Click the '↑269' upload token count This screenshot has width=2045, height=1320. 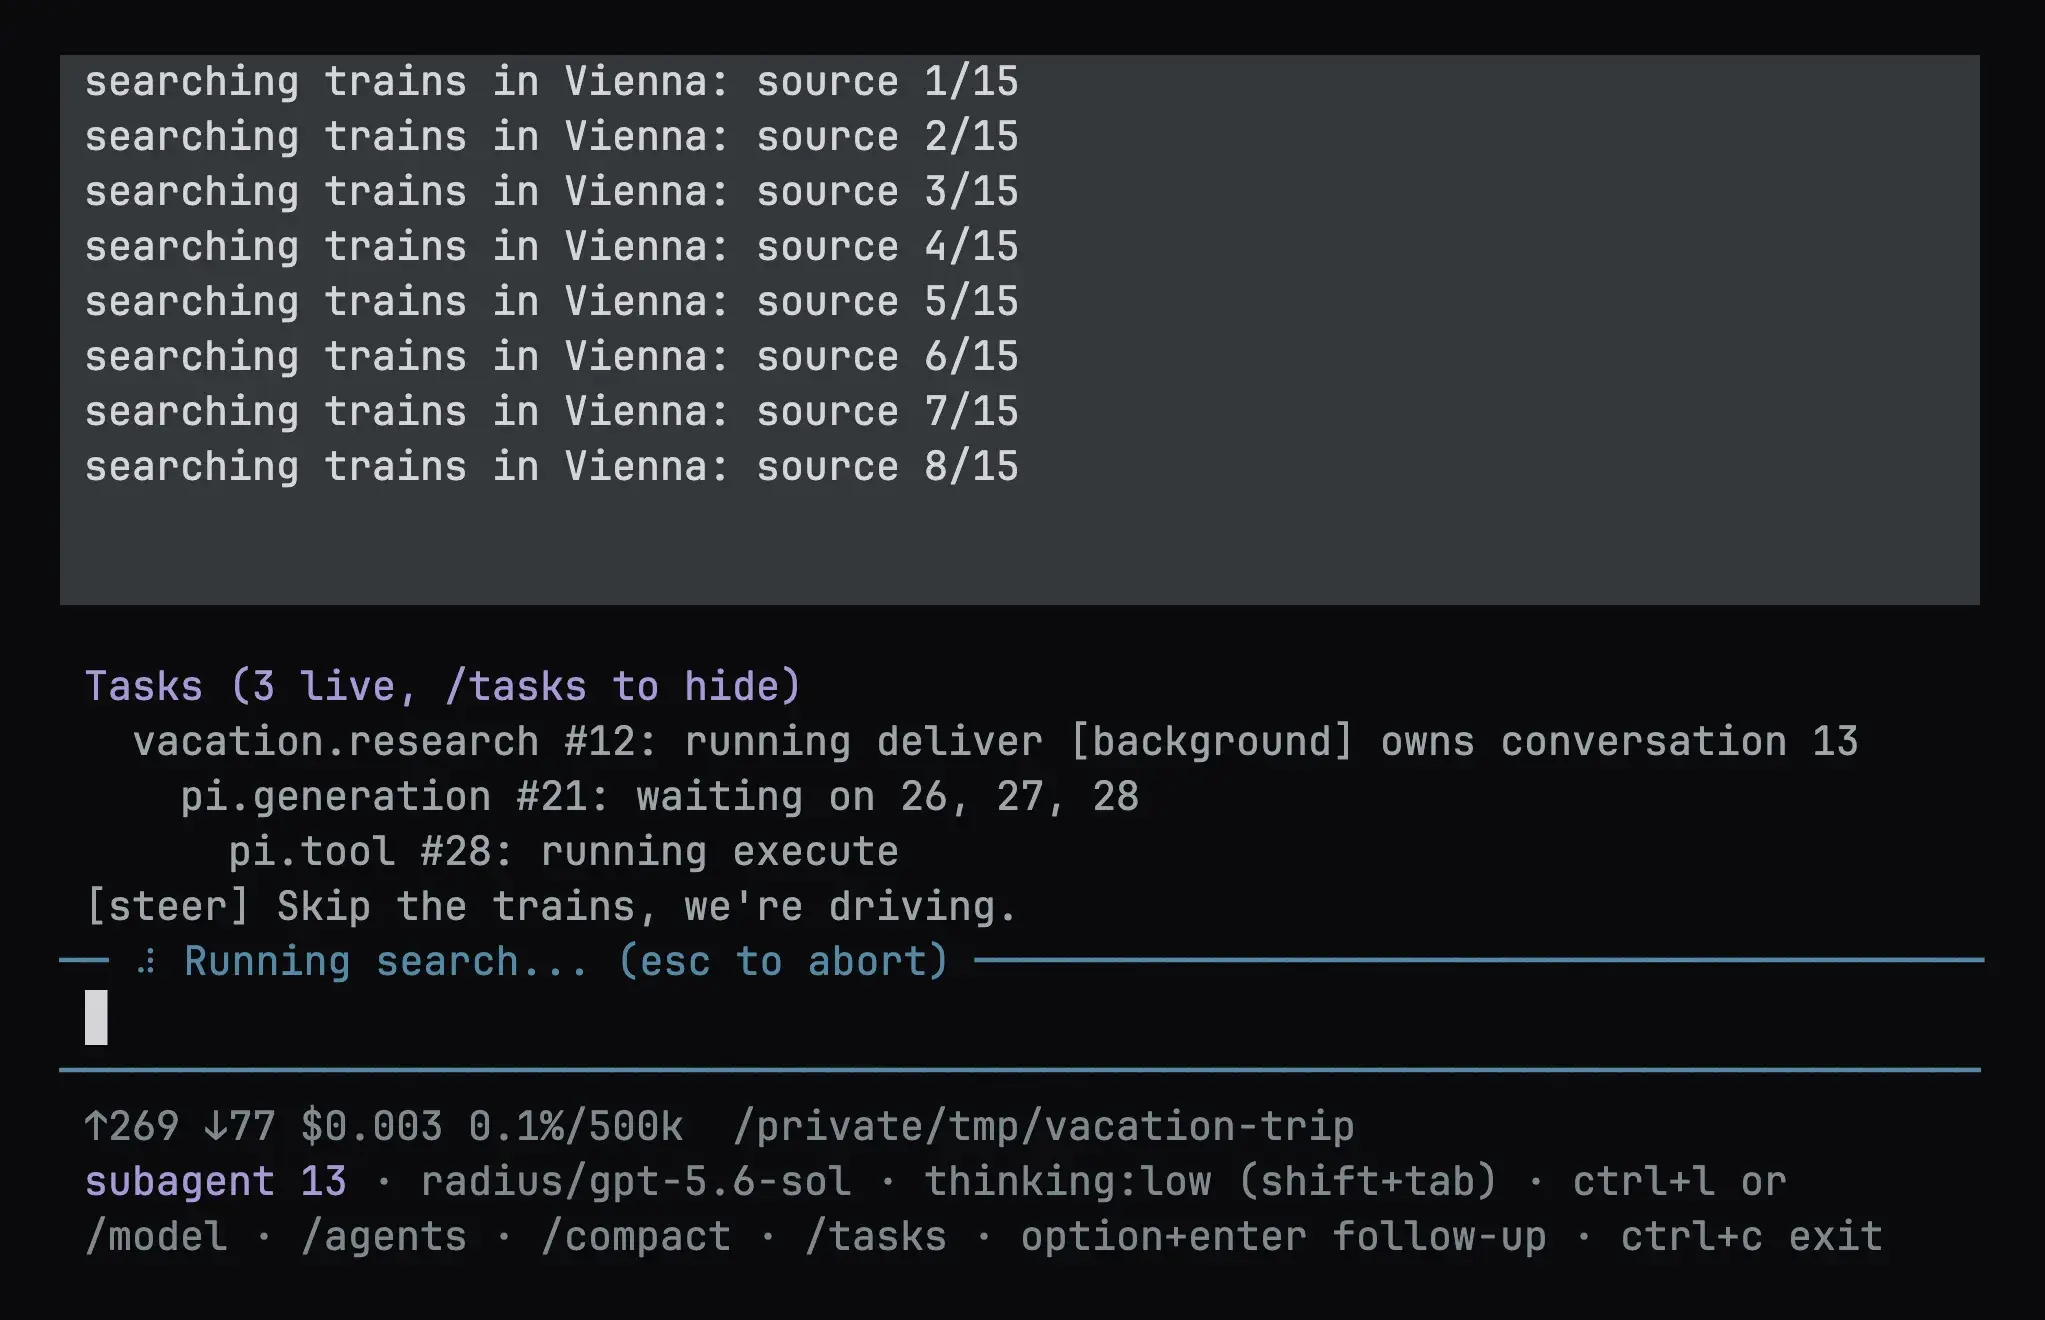pyautogui.click(x=132, y=1127)
